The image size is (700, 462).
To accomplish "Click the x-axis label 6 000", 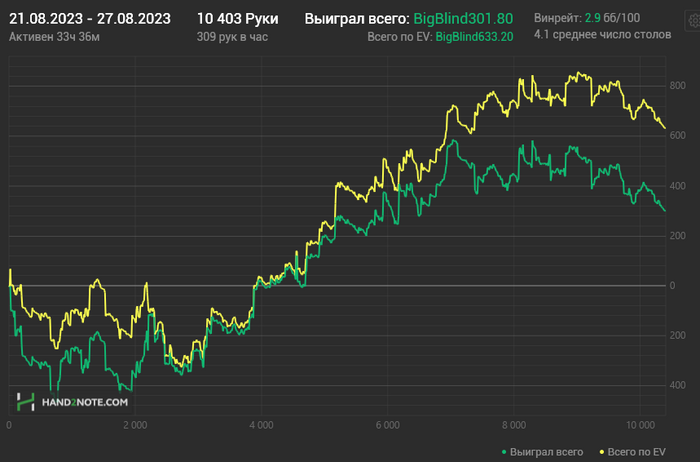I will point(388,425).
